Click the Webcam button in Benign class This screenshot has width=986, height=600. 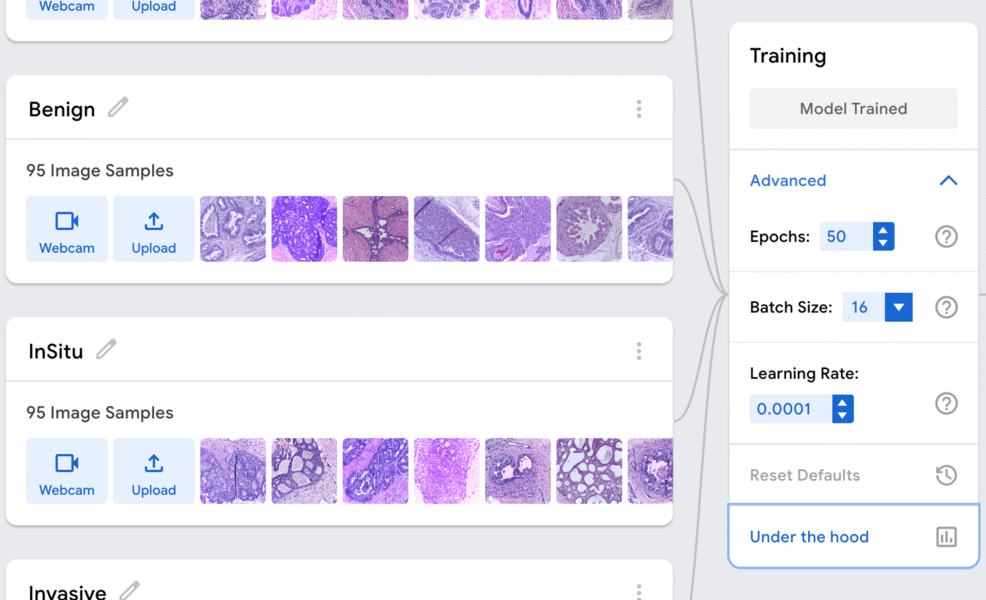click(x=67, y=229)
